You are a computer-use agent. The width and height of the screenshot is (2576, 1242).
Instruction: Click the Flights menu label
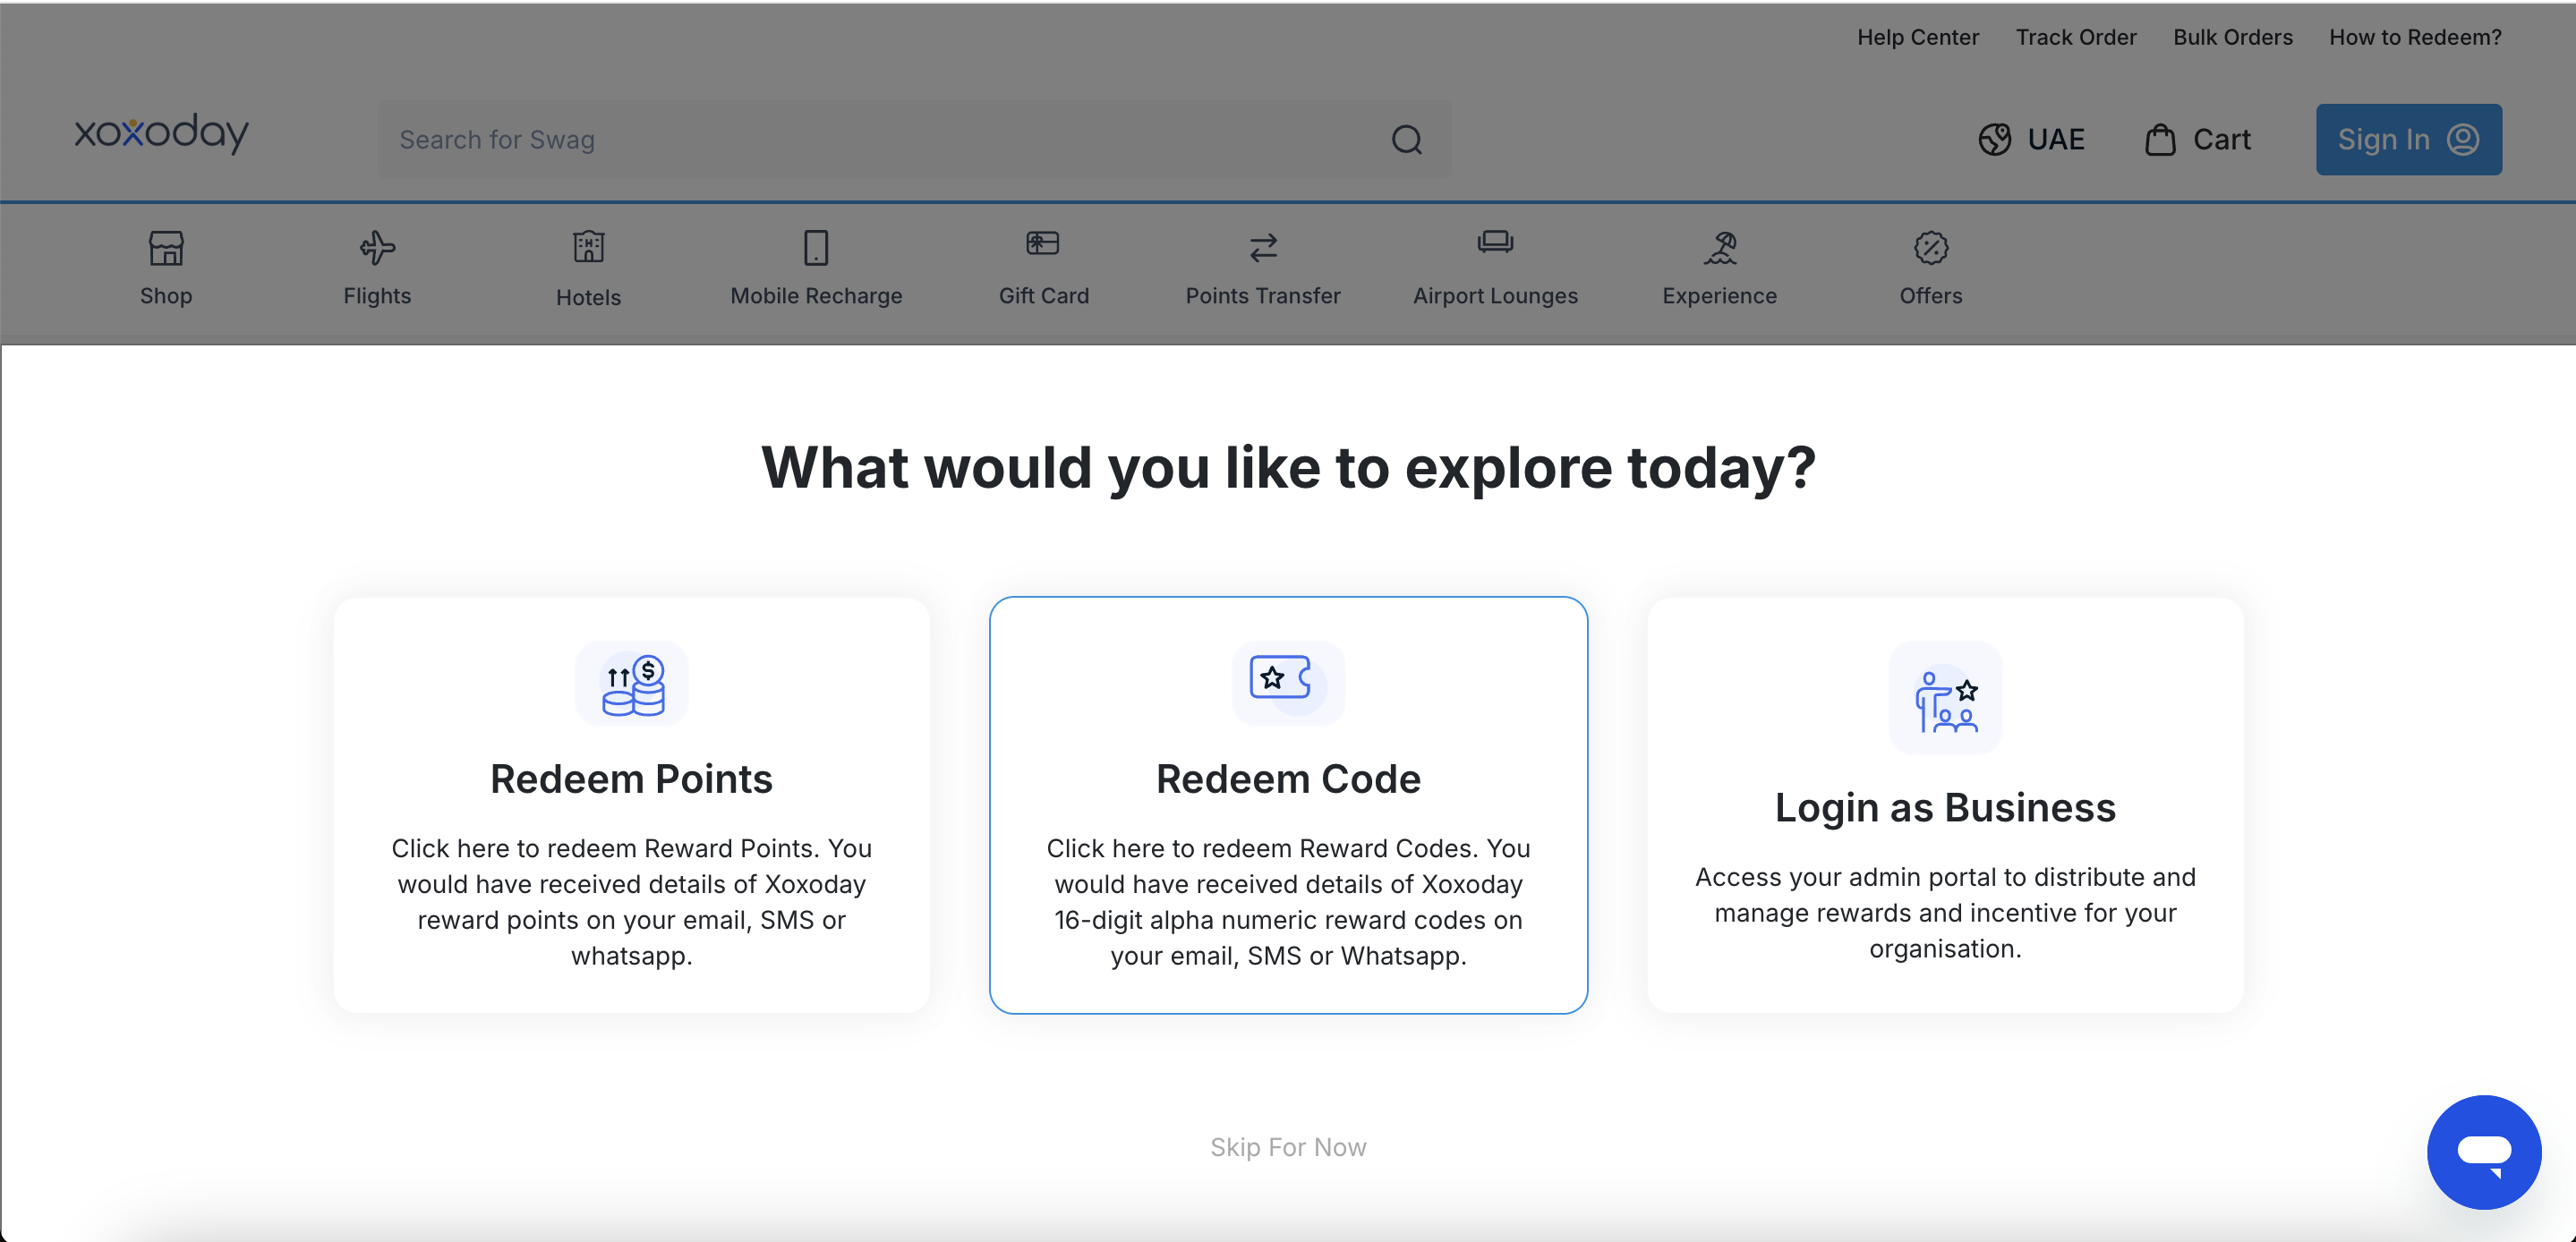pyautogui.click(x=377, y=296)
